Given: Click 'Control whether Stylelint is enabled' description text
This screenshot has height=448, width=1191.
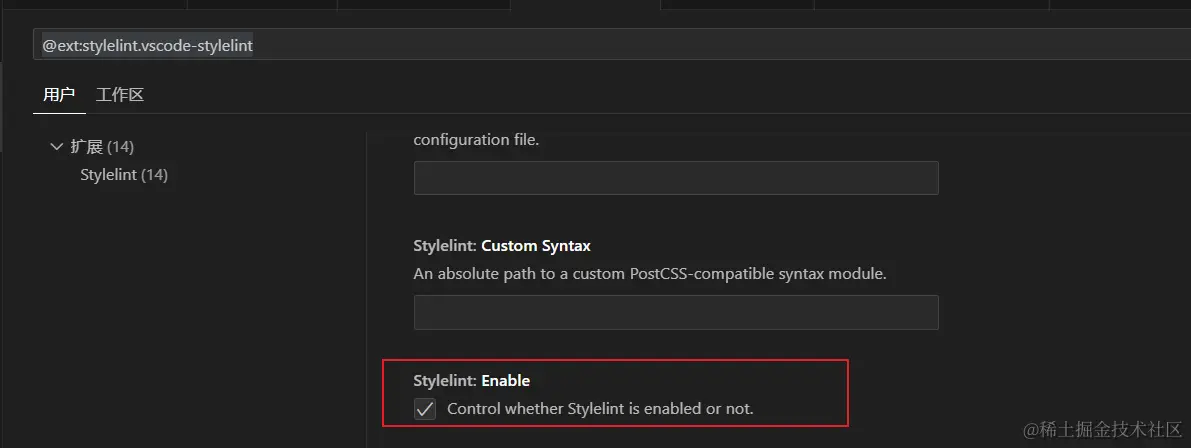Looking at the screenshot, I should 600,408.
